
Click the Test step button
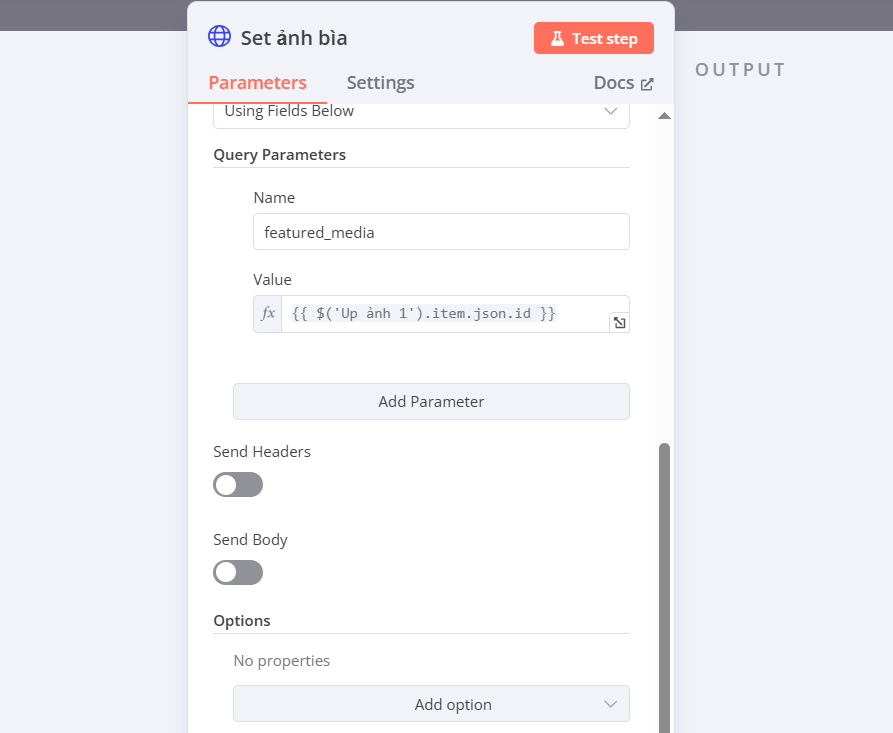coord(593,38)
